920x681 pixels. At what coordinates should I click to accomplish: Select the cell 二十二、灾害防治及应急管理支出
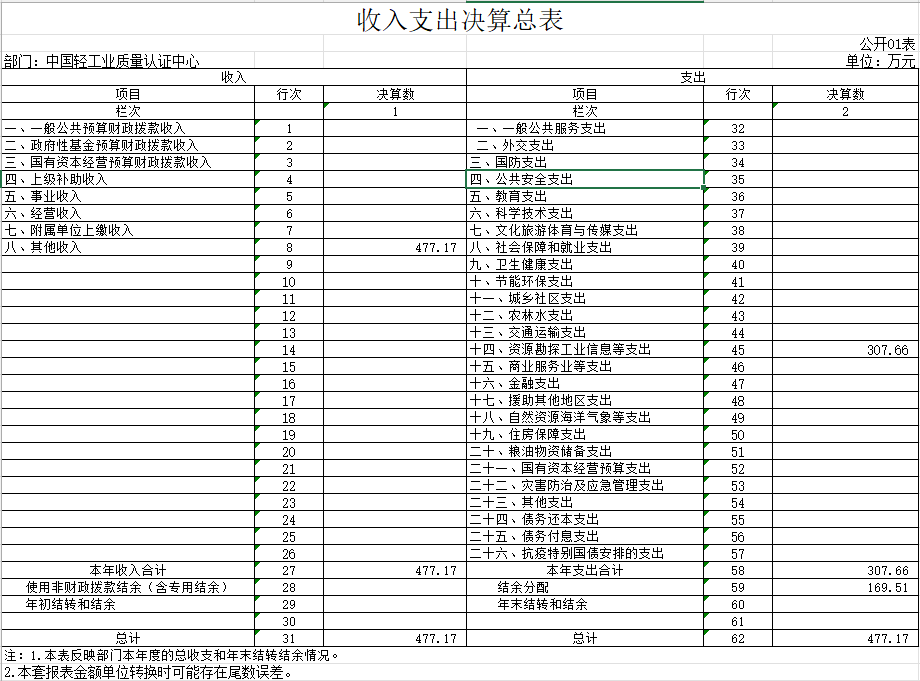click(x=585, y=486)
